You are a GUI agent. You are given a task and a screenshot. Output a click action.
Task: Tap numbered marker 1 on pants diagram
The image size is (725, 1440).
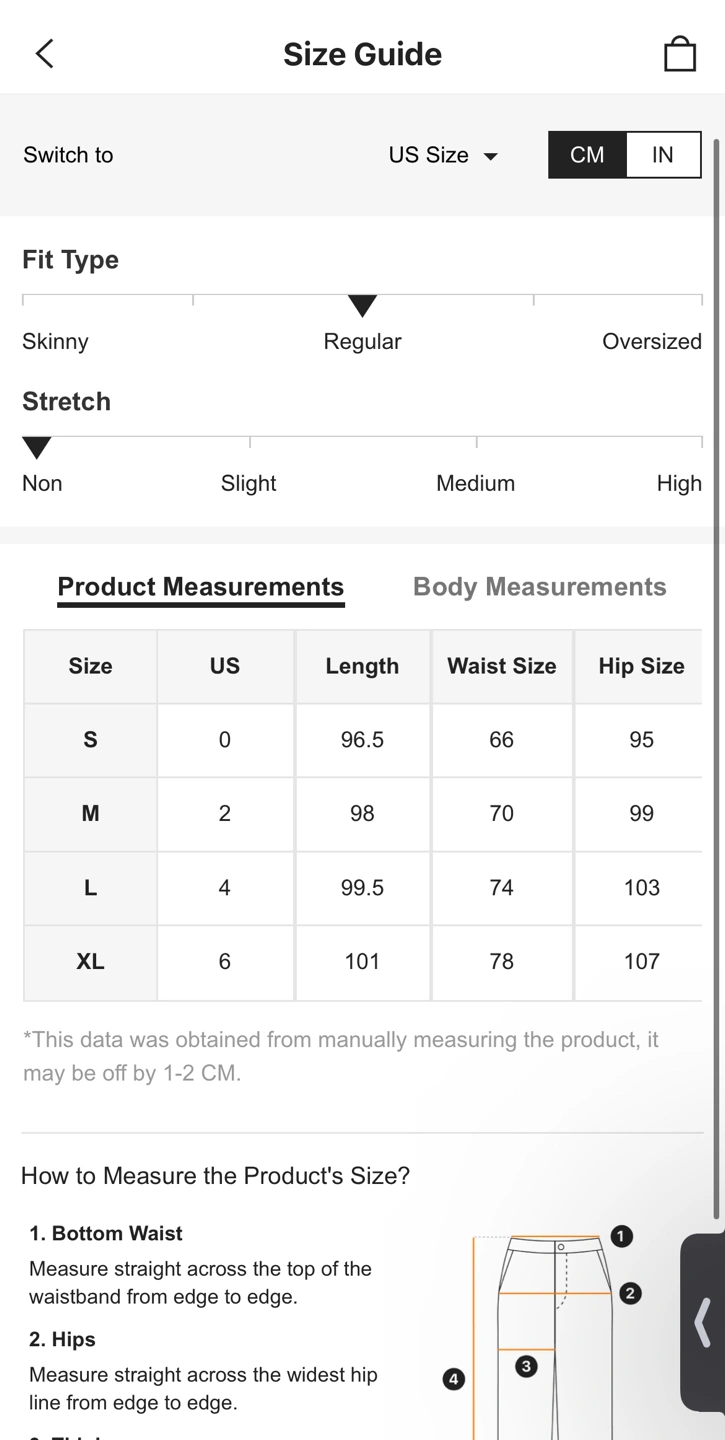pyautogui.click(x=621, y=1236)
